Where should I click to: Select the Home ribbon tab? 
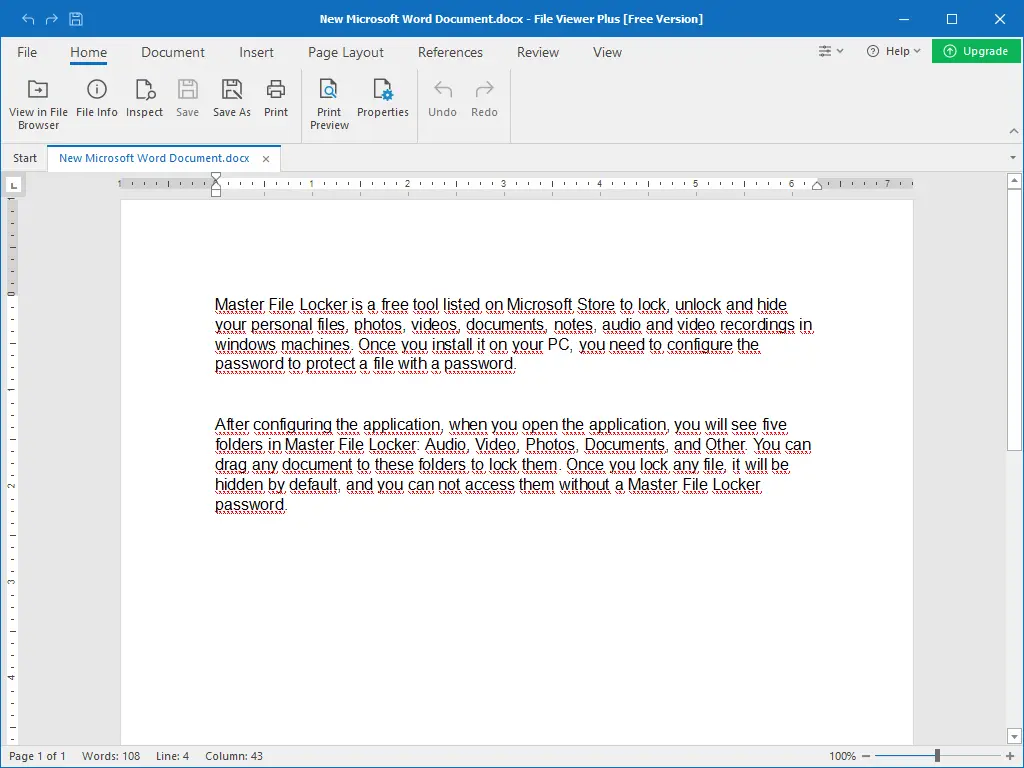pyautogui.click(x=88, y=52)
